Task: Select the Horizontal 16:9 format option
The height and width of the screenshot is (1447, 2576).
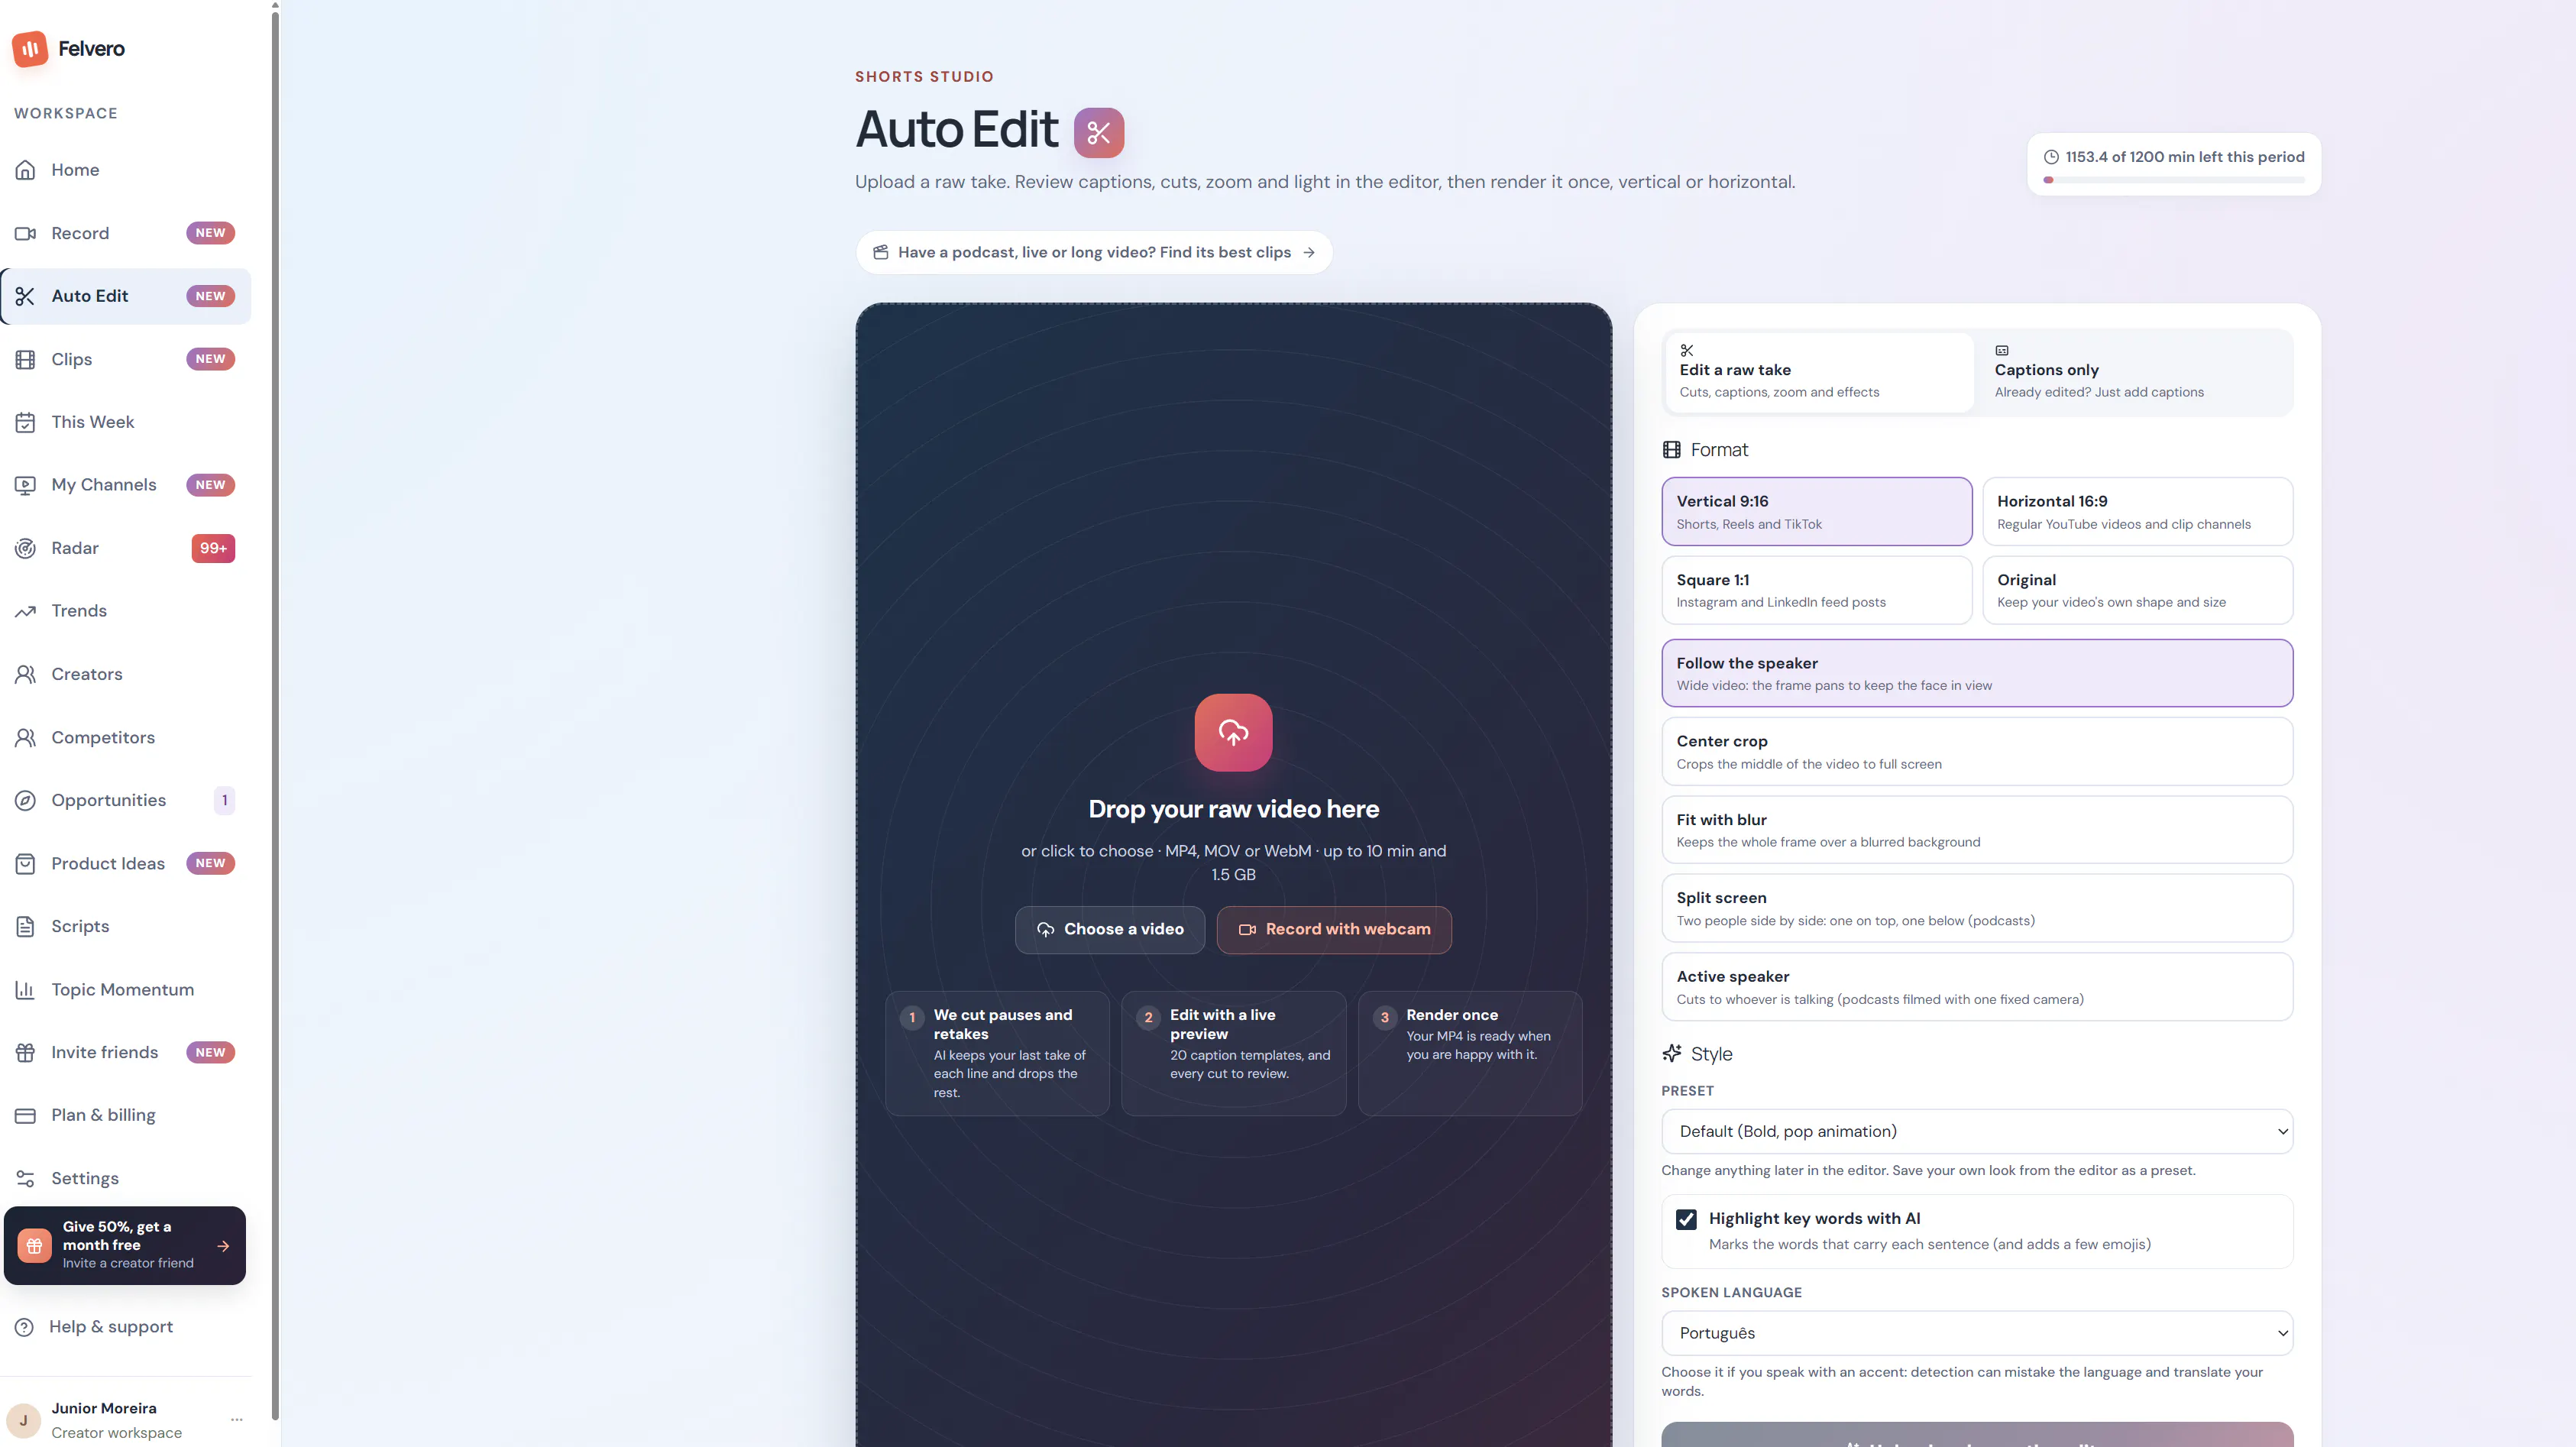Action: (x=2137, y=511)
